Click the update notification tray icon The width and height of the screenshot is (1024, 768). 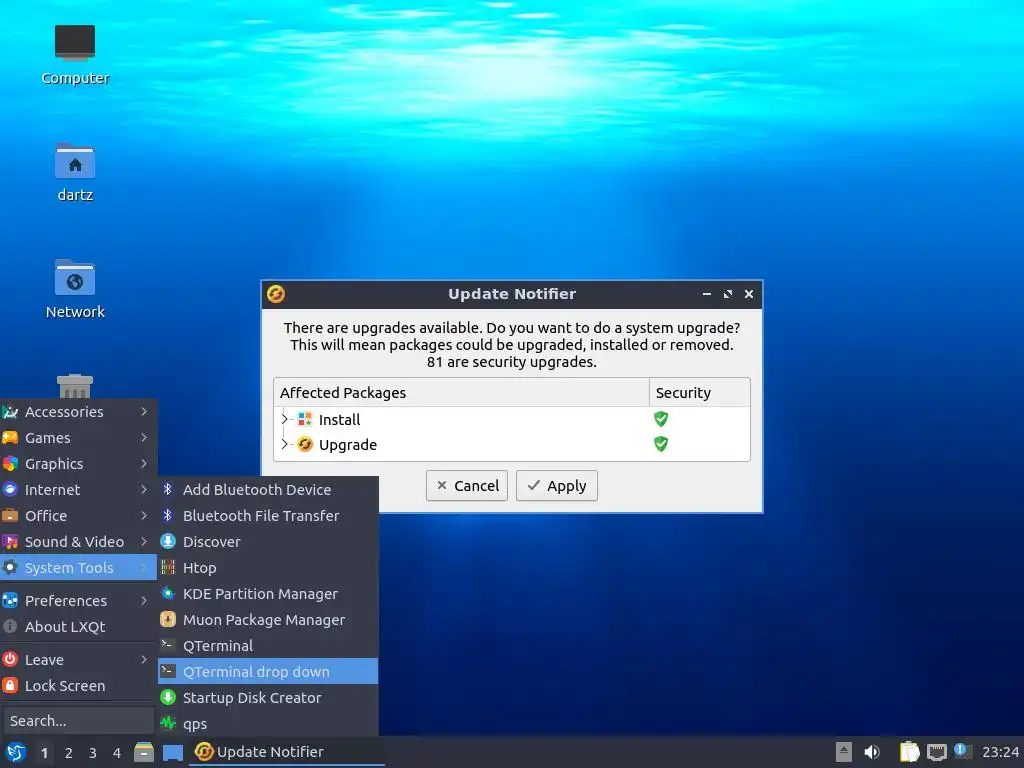961,751
